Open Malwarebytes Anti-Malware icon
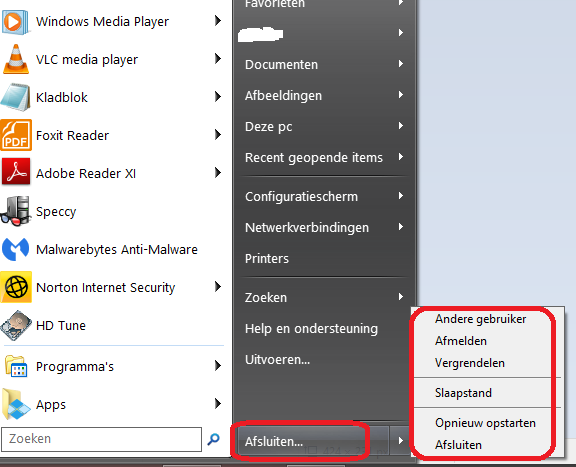 click(x=15, y=249)
